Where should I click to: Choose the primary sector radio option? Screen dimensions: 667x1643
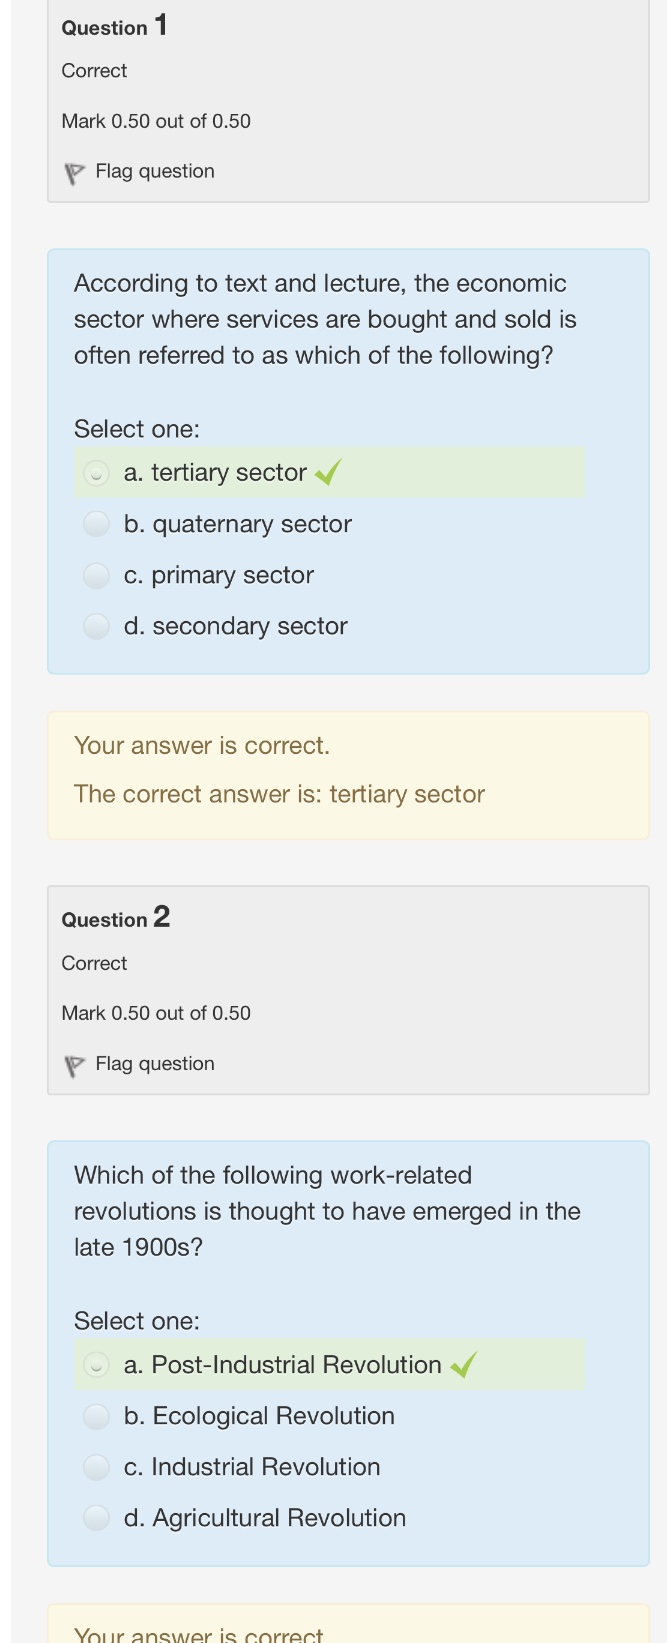pyautogui.click(x=96, y=575)
